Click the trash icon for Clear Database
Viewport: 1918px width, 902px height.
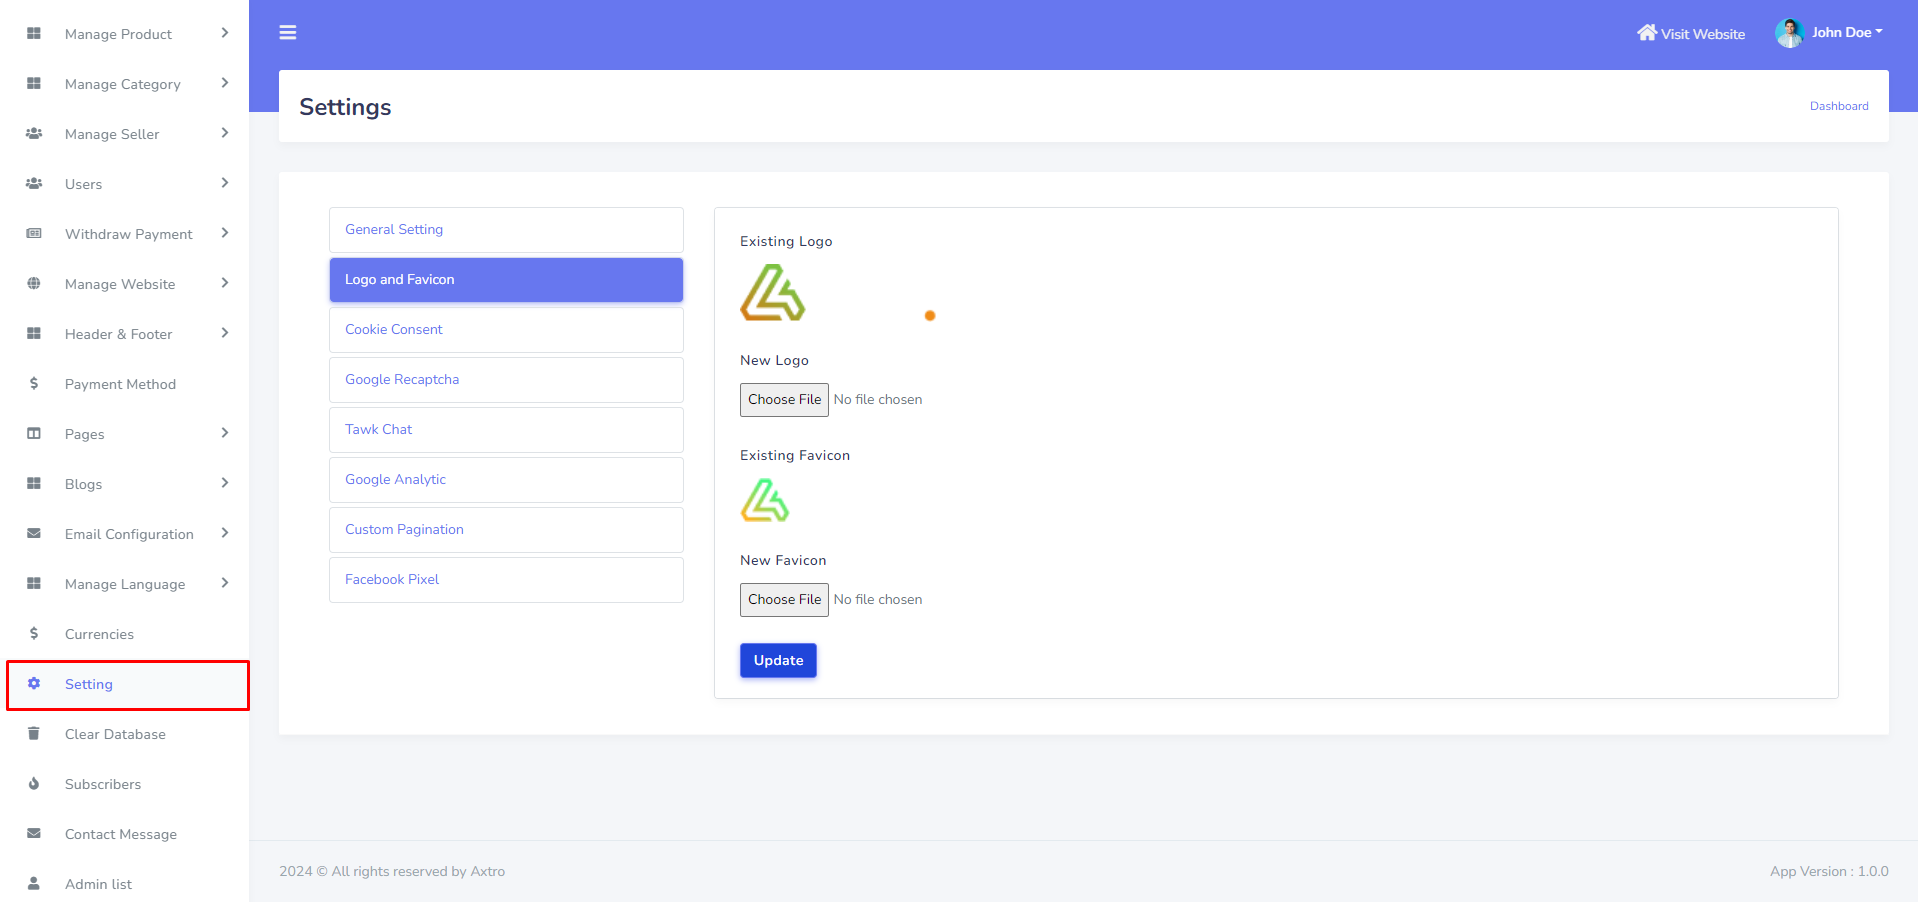34,734
